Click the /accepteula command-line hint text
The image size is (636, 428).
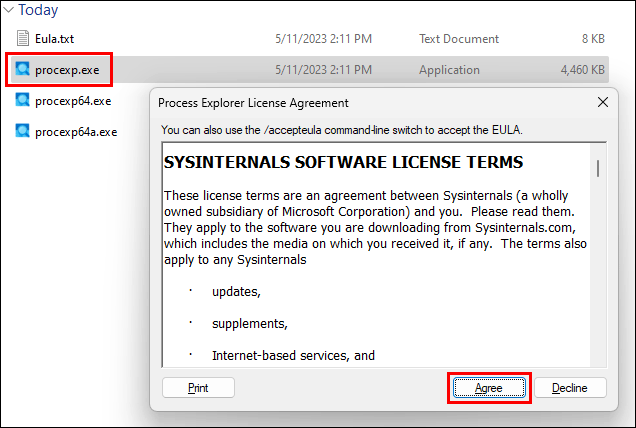point(342,130)
